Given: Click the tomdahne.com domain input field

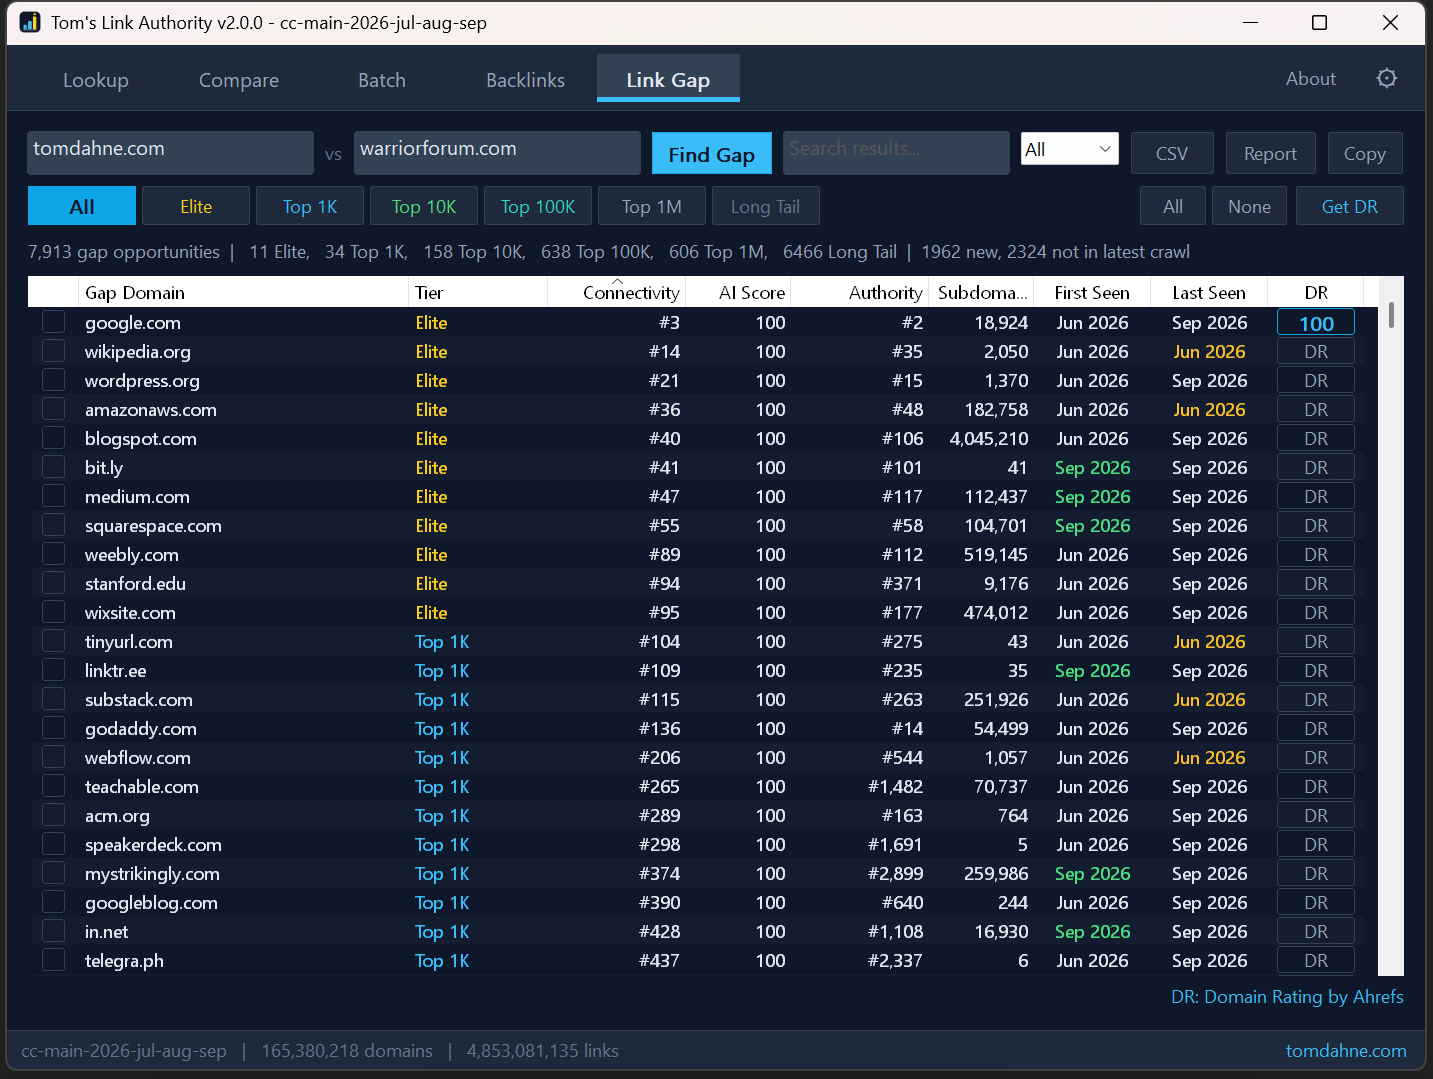Looking at the screenshot, I should click(170, 152).
